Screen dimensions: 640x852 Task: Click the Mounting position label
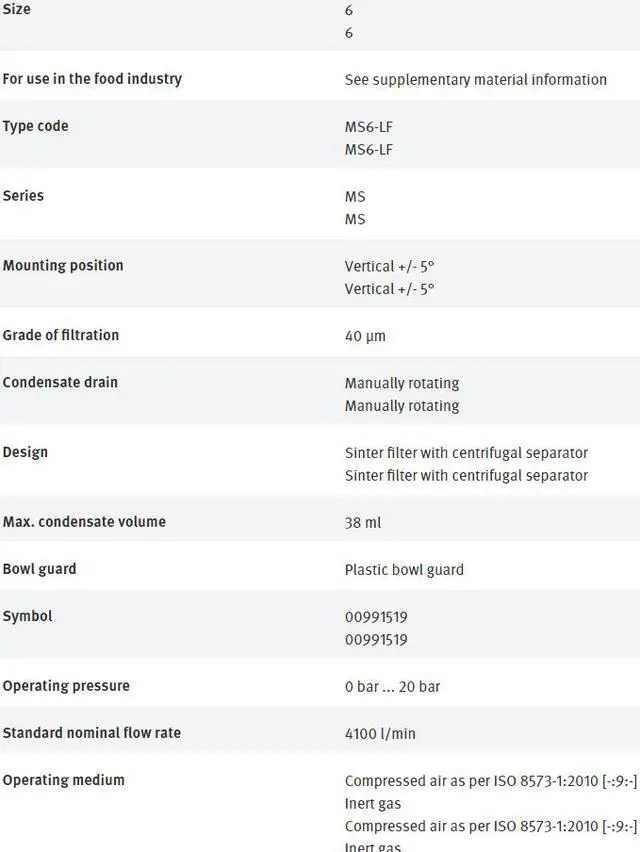point(63,266)
